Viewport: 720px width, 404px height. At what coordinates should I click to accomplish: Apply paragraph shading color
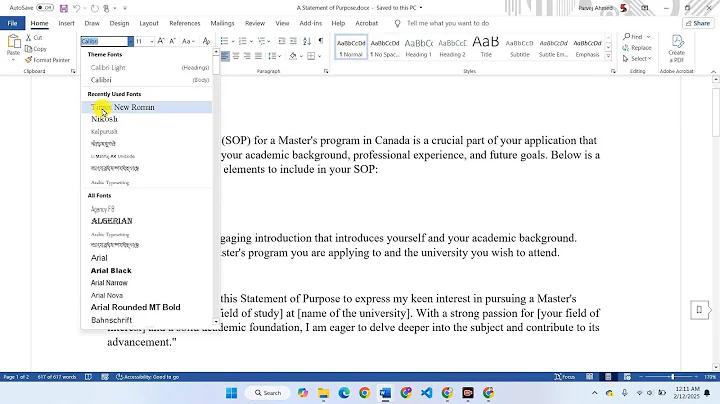pos(293,56)
